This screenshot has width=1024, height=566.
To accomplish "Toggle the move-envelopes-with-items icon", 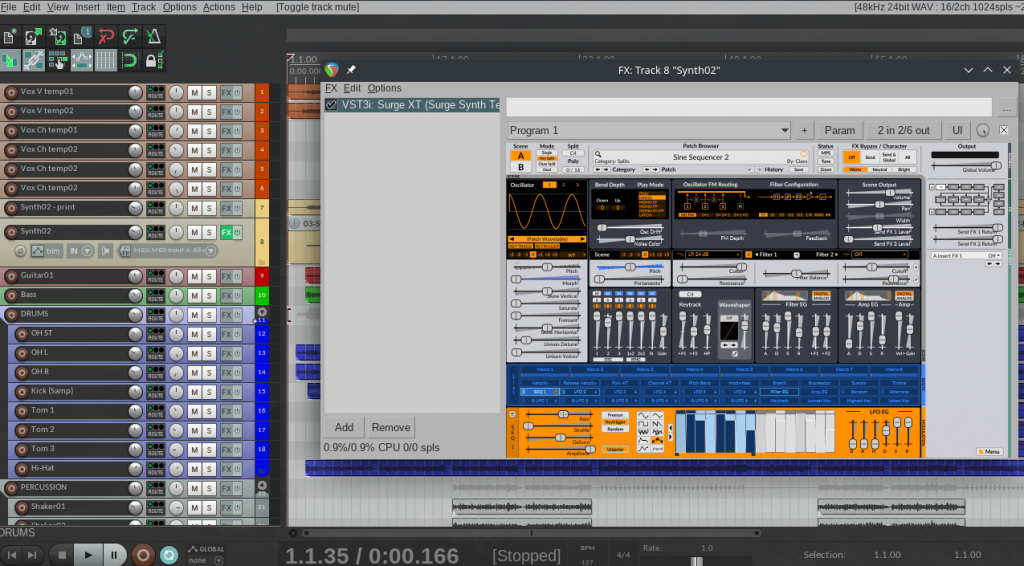I will click(82, 60).
